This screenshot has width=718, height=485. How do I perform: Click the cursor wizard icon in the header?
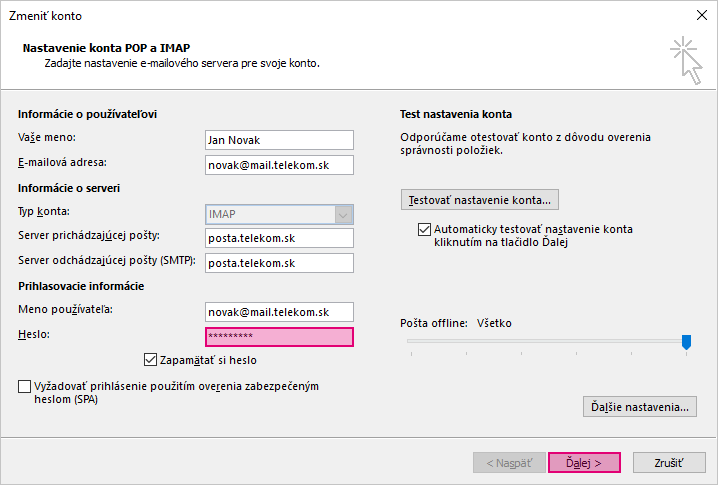tap(686, 60)
